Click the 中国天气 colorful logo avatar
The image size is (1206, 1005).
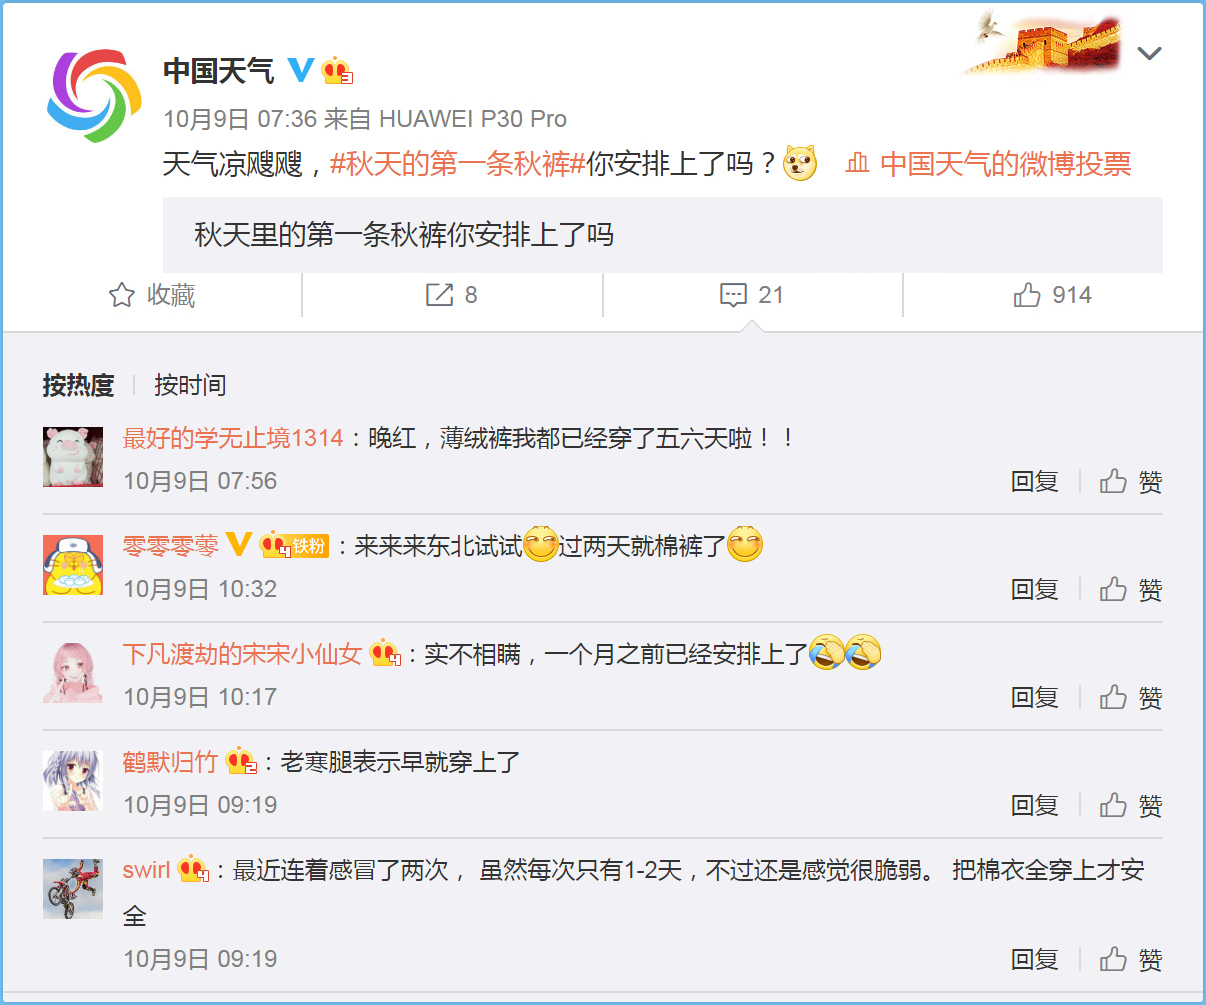[x=94, y=96]
